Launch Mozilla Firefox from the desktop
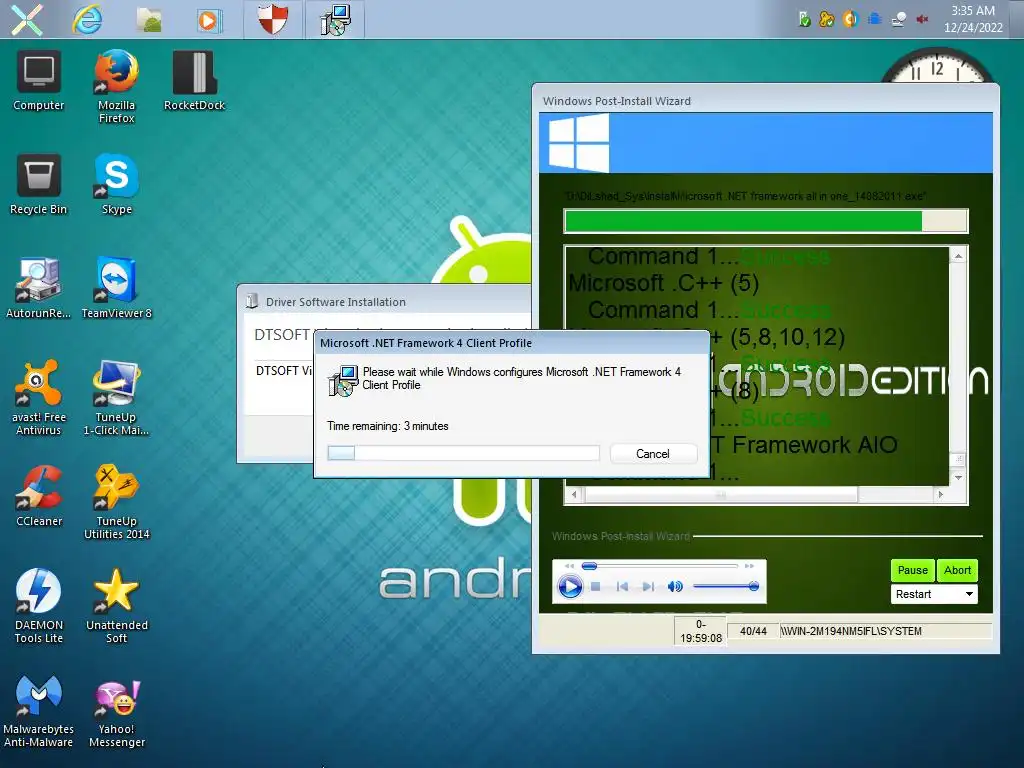This screenshot has height=768, width=1024. coord(116,86)
